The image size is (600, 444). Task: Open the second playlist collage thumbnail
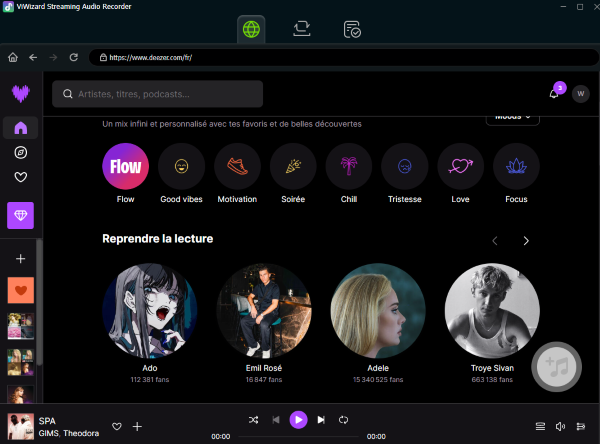pyautogui.click(x=21, y=362)
